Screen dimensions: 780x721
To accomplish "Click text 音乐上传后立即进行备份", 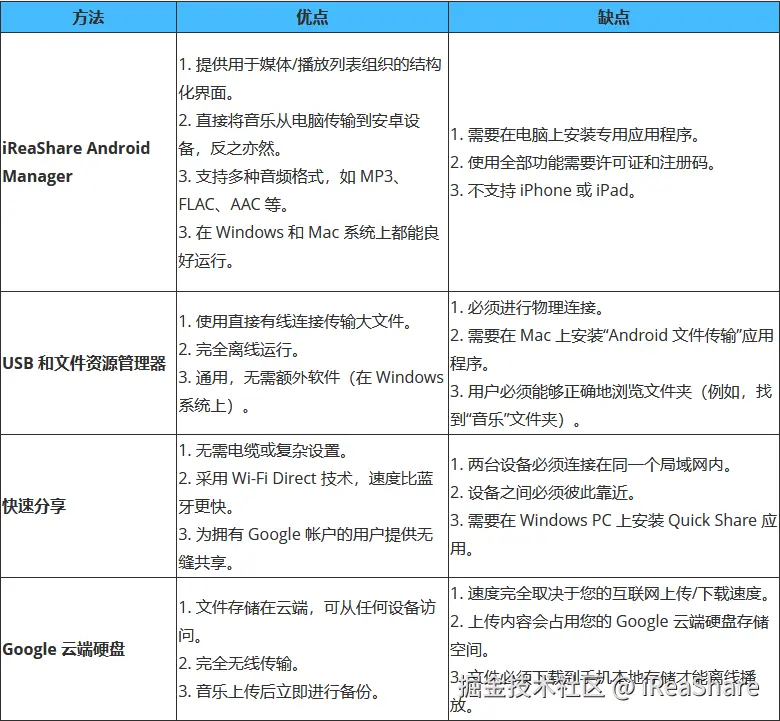I will (x=279, y=691).
